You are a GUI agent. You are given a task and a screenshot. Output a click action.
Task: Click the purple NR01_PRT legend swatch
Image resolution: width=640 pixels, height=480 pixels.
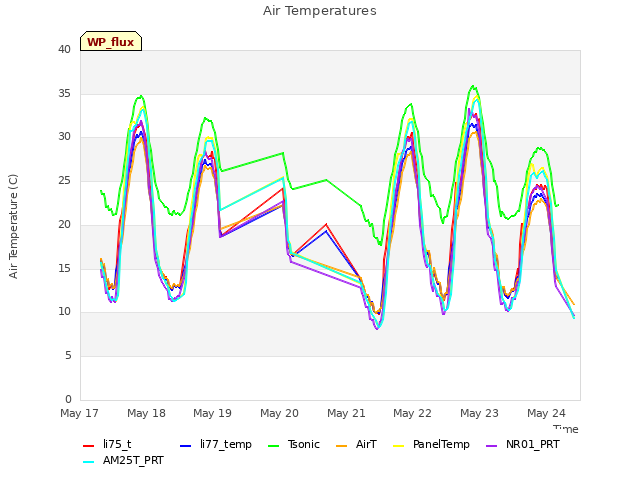tap(491, 446)
